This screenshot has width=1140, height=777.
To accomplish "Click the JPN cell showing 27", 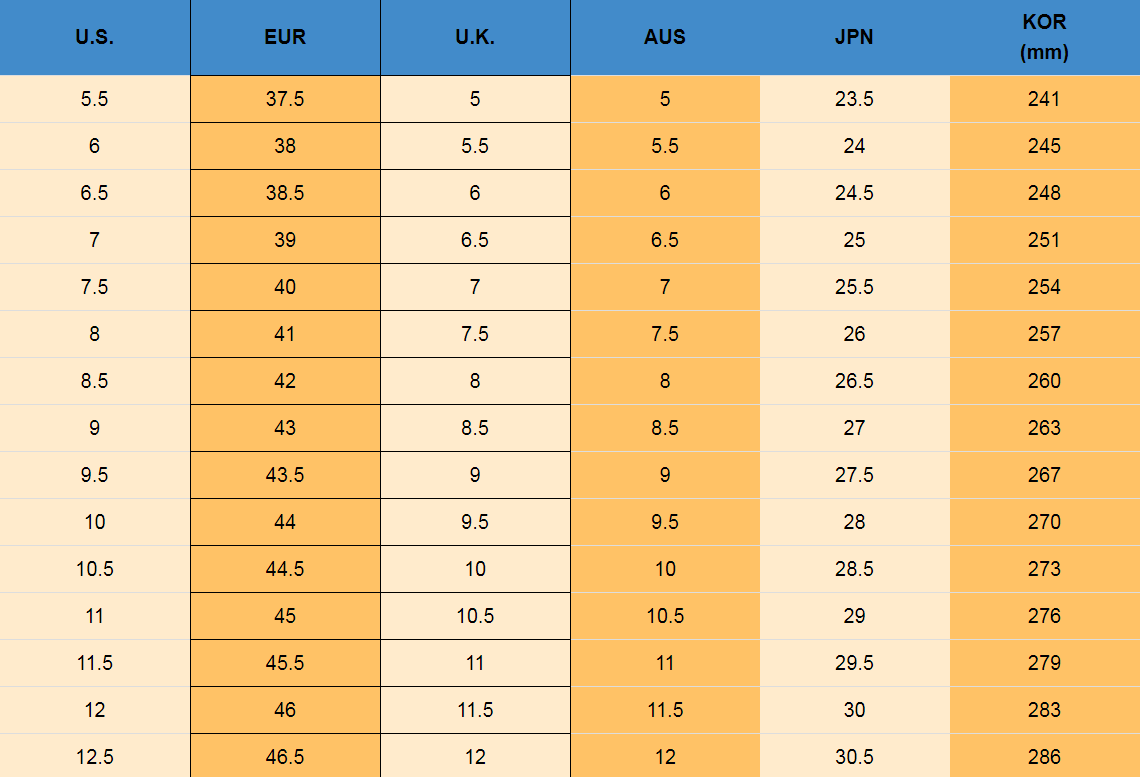I will pos(854,428).
